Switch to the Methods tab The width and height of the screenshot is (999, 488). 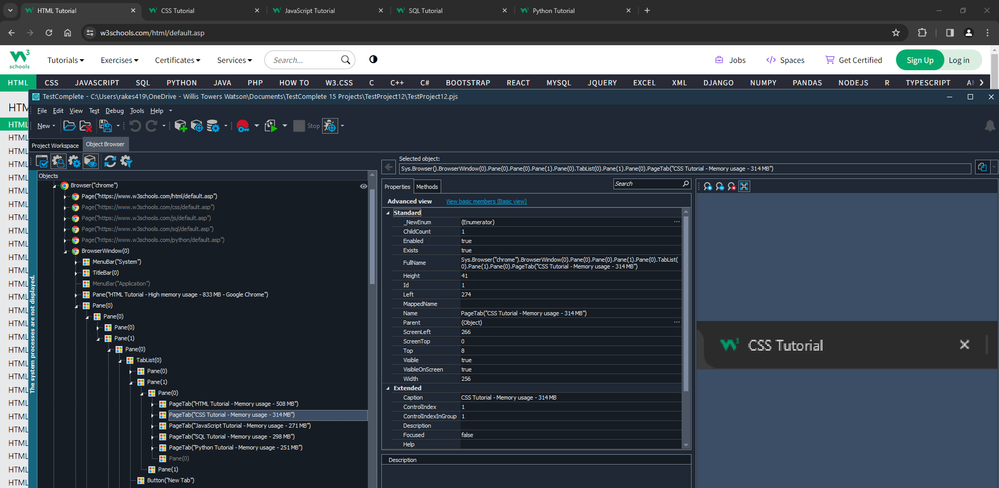[426, 186]
